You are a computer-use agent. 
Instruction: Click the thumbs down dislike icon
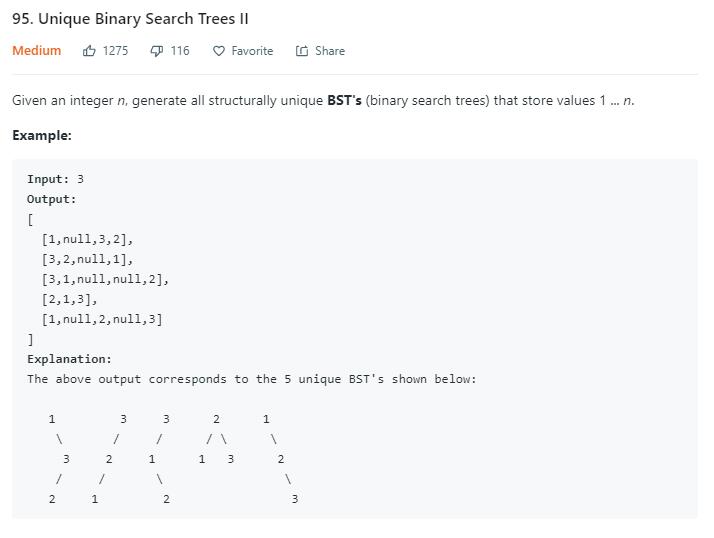(157, 51)
